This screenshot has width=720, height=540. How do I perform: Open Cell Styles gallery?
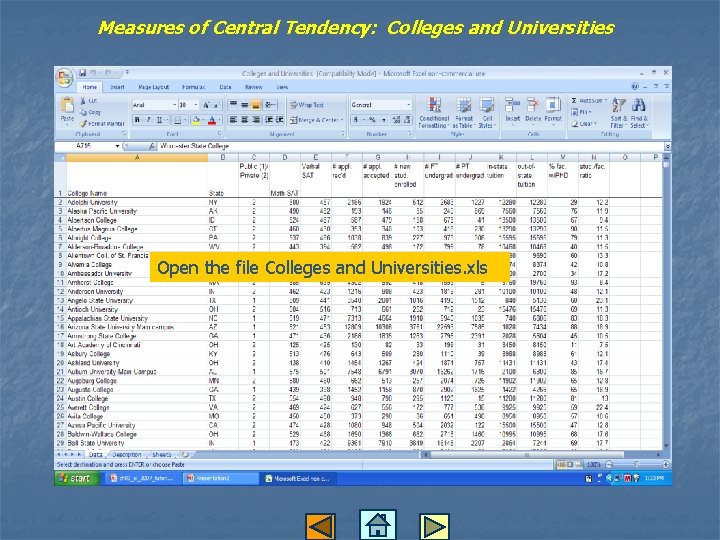(487, 112)
